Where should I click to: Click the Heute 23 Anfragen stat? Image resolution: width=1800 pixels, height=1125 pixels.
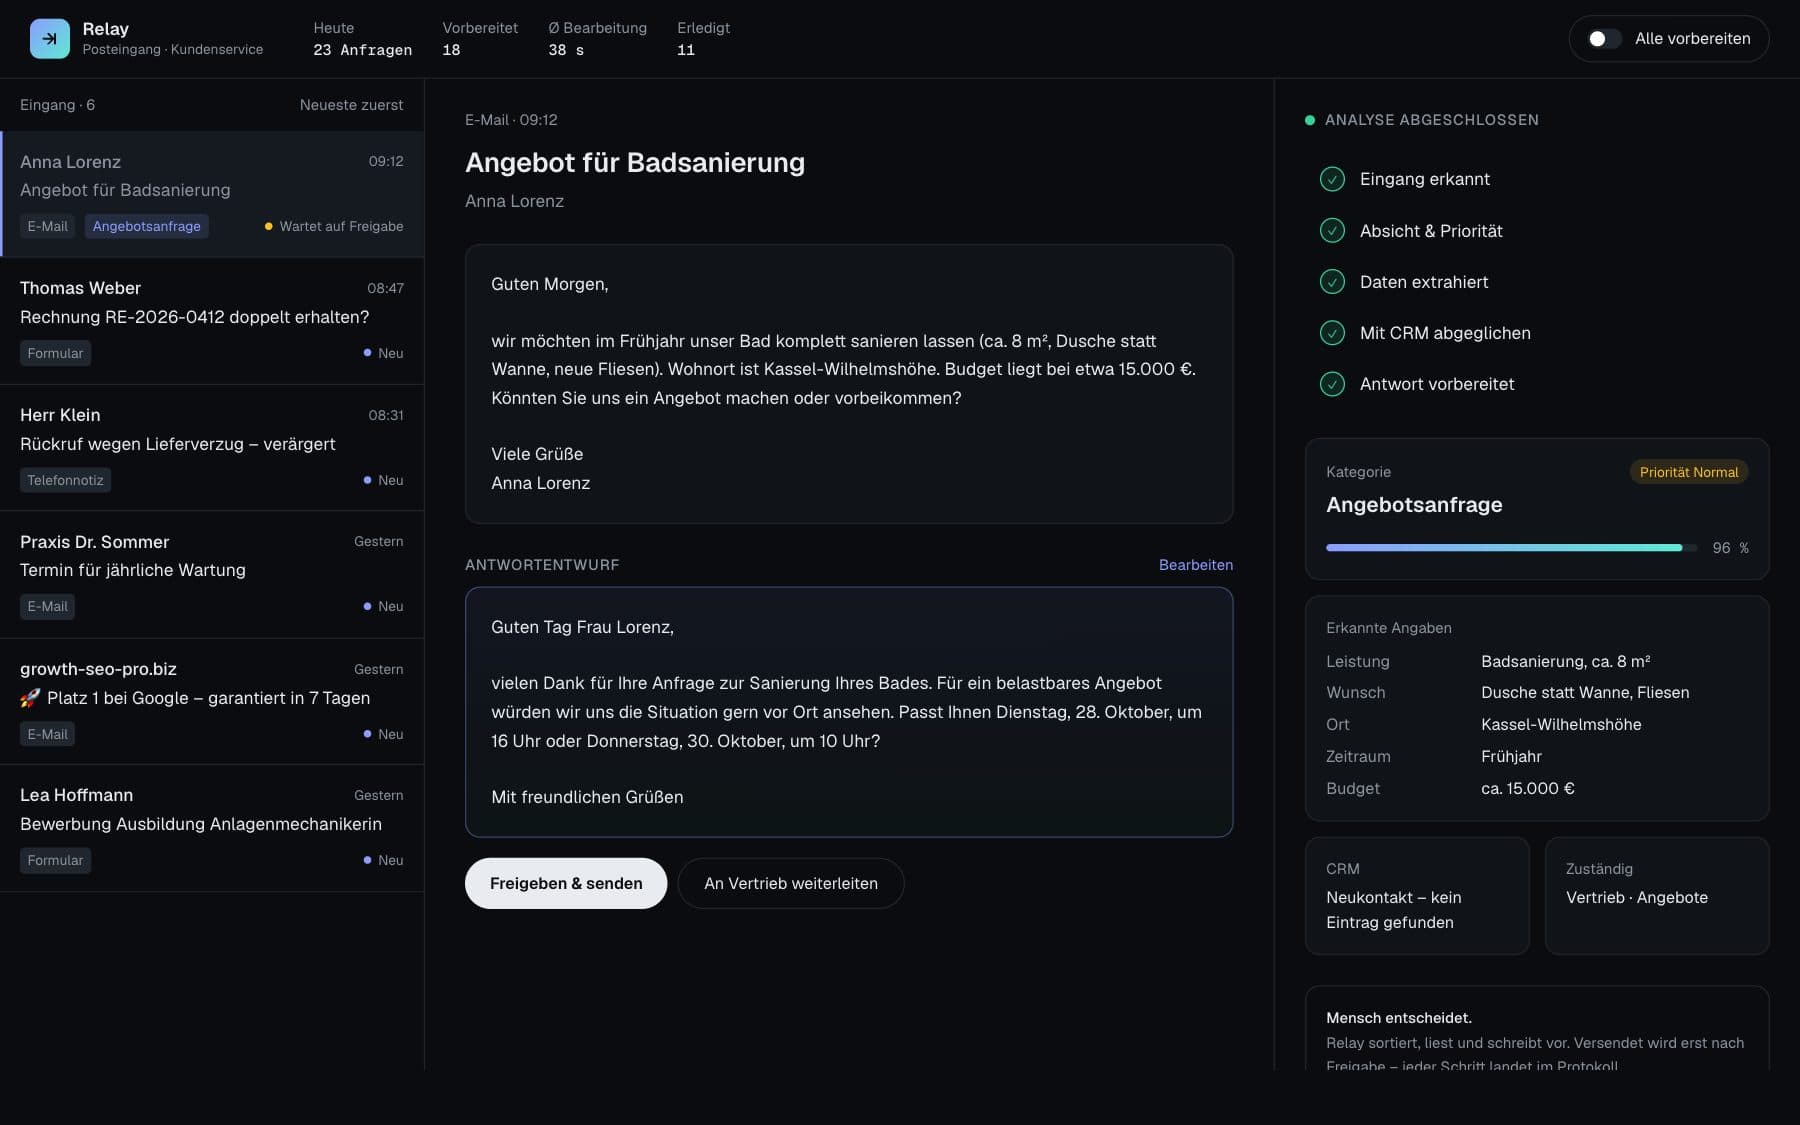(x=362, y=39)
